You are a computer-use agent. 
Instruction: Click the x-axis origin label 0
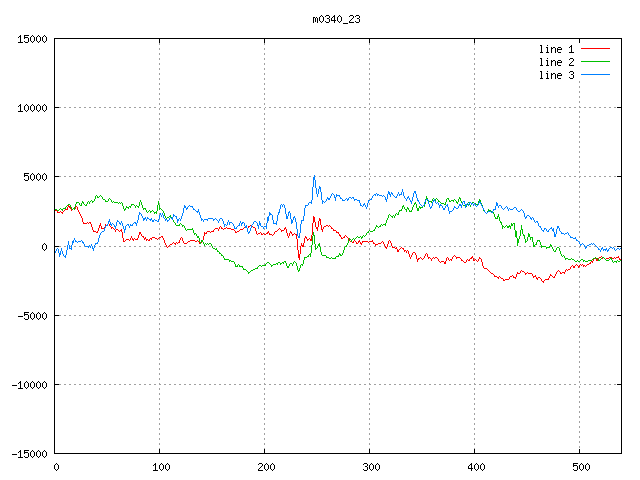tap(56, 467)
